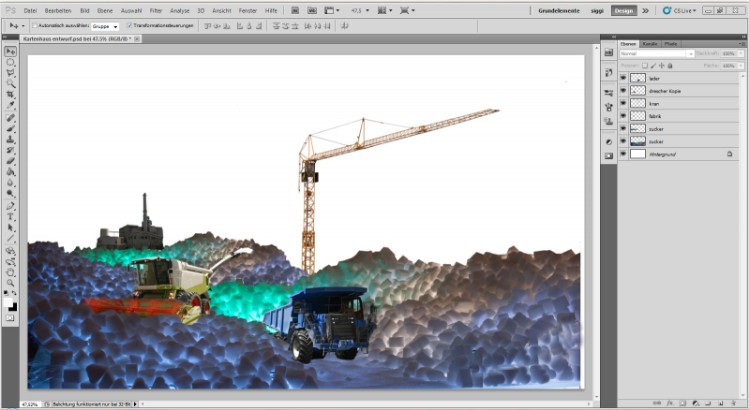Image resolution: width=749 pixels, height=410 pixels.
Task: Select the Lasso tool
Action: tap(11, 72)
